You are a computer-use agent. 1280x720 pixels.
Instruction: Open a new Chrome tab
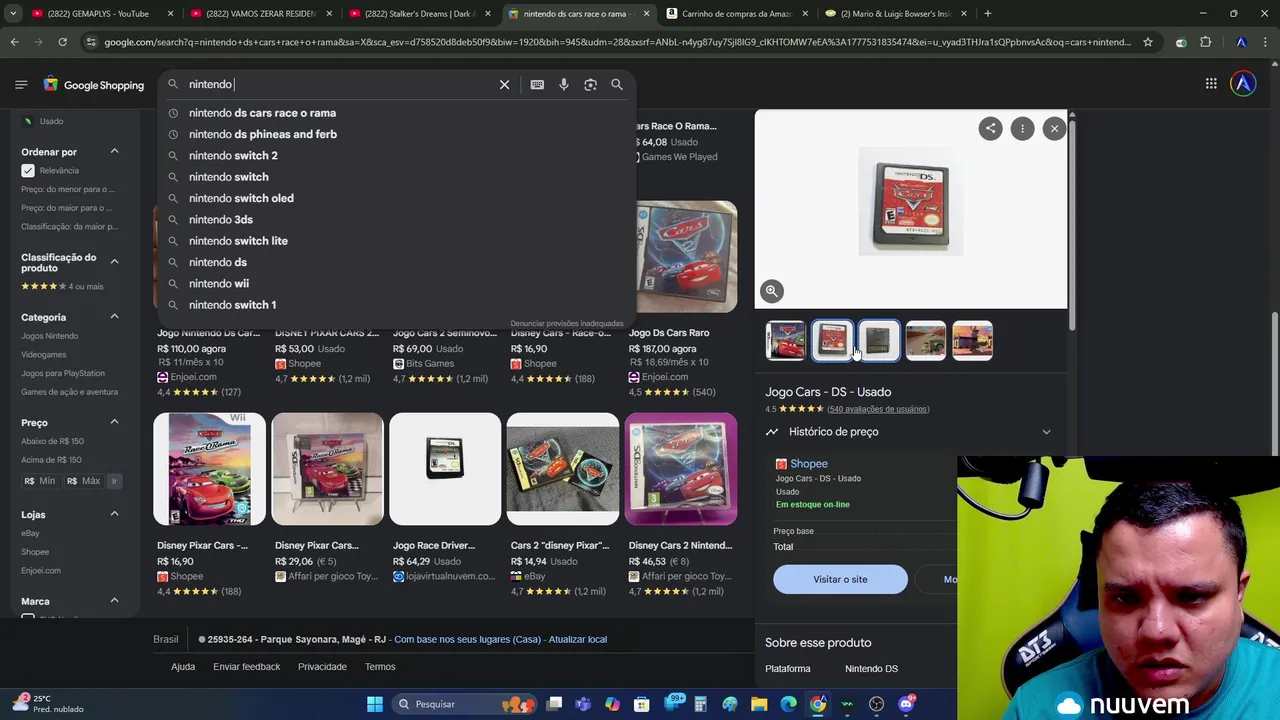pyautogui.click(x=987, y=13)
